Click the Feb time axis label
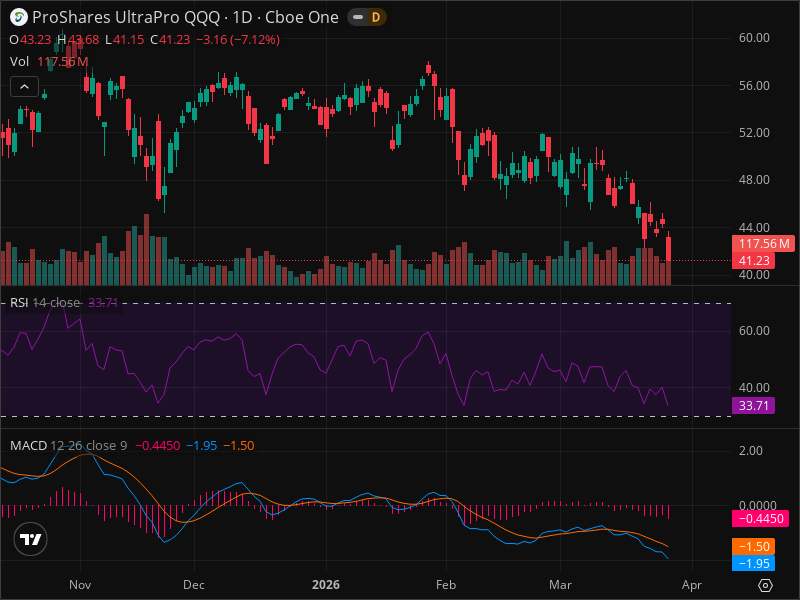This screenshot has width=800, height=600. click(446, 585)
